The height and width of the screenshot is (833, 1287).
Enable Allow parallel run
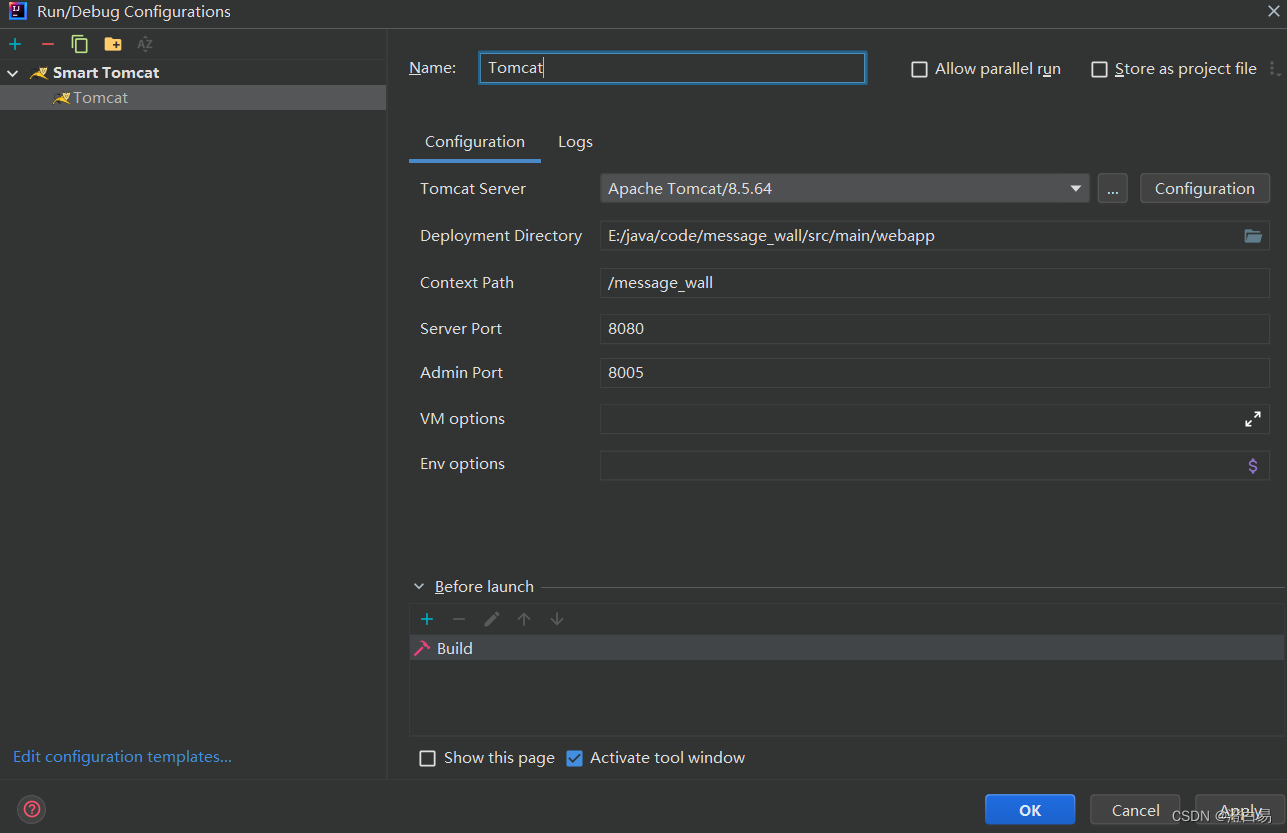click(919, 69)
